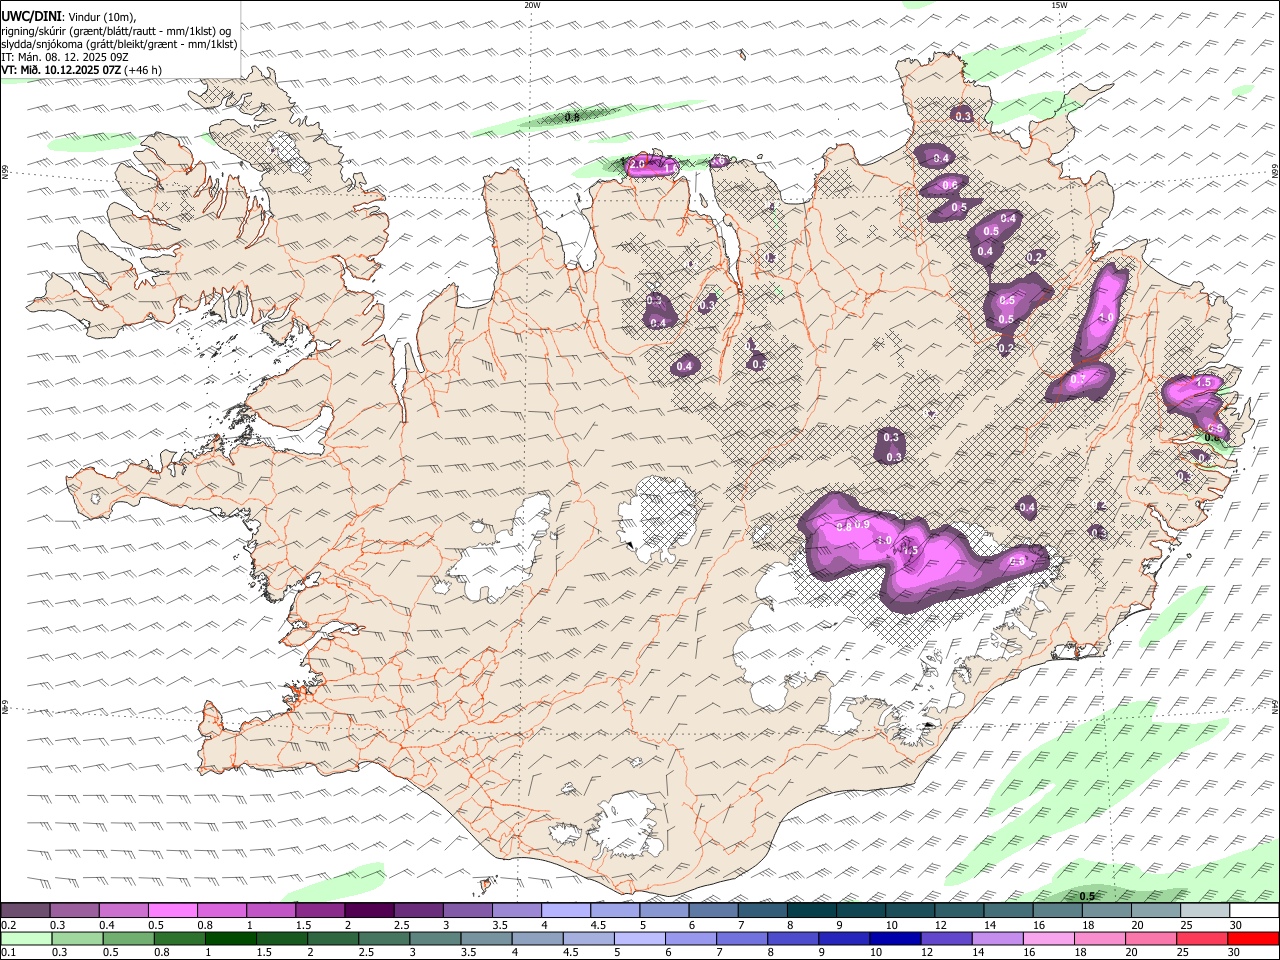
Task: Click the 20W longitude label at top
Action: [x=532, y=5]
